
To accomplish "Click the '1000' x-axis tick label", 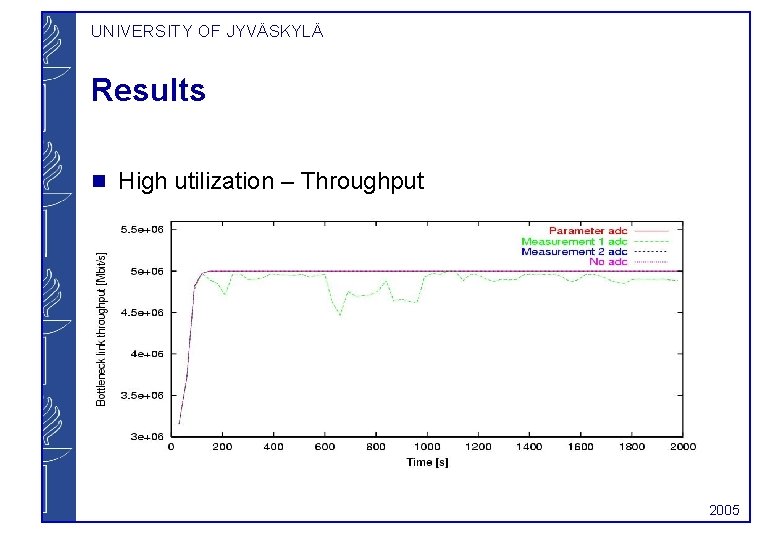I will click(427, 447).
